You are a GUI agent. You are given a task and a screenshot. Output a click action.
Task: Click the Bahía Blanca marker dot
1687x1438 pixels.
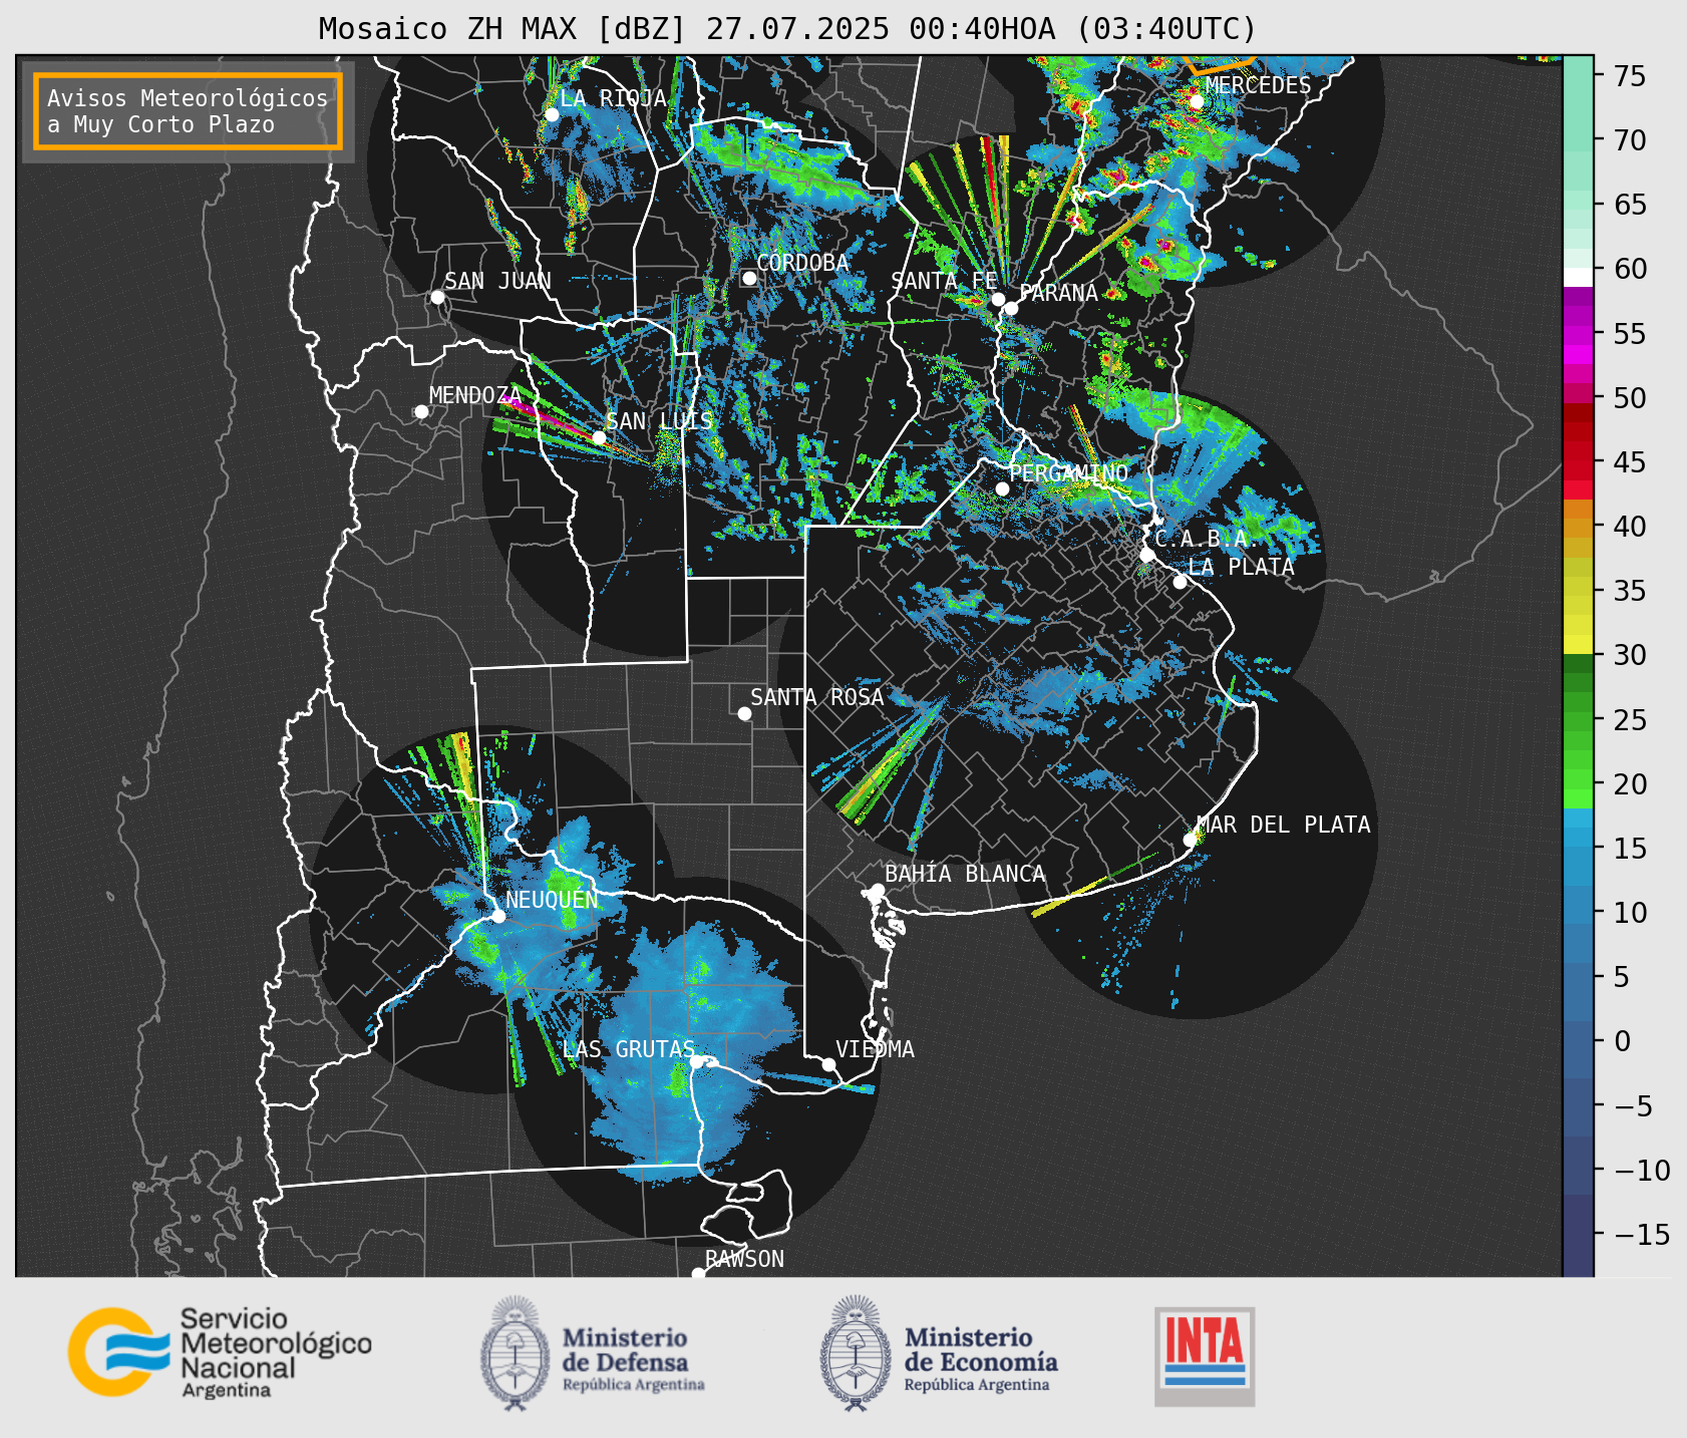pyautogui.click(x=877, y=890)
